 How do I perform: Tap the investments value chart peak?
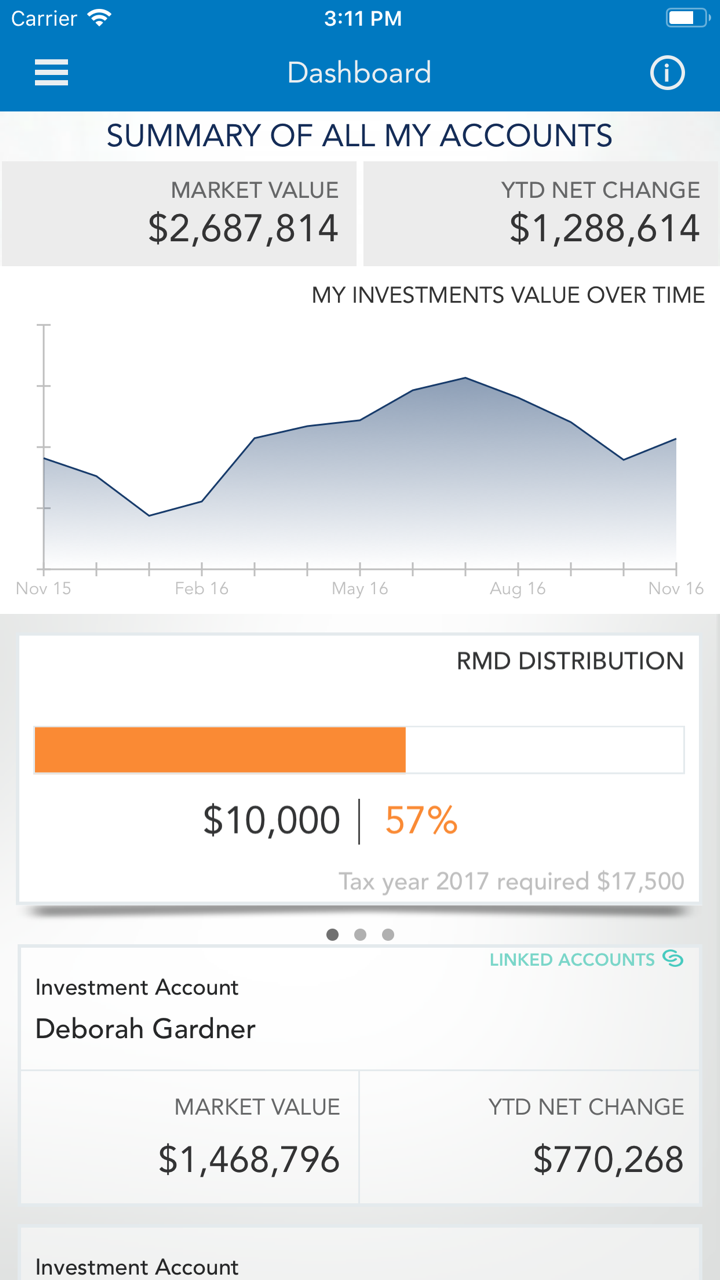[465, 378]
